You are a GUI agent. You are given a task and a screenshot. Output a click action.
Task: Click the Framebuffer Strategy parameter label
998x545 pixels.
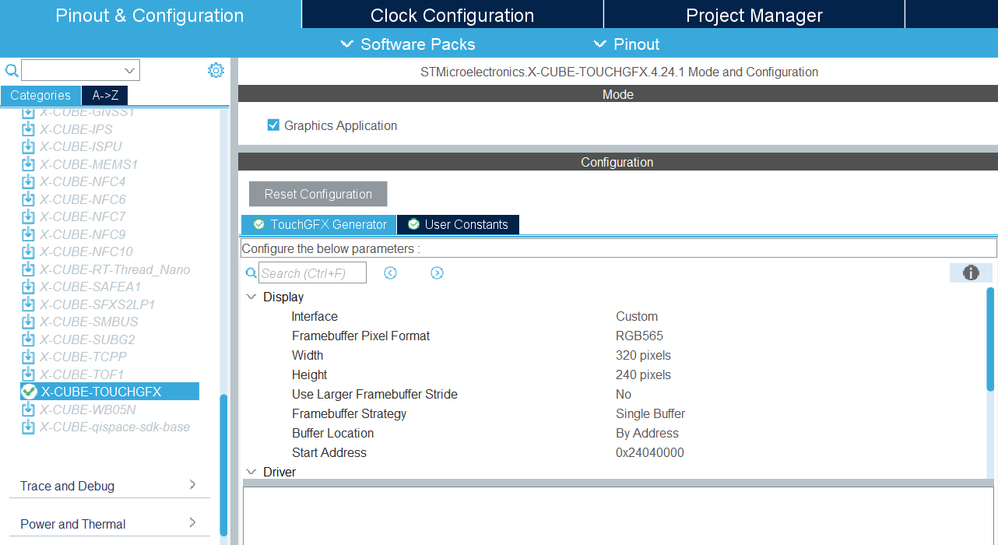coord(349,414)
